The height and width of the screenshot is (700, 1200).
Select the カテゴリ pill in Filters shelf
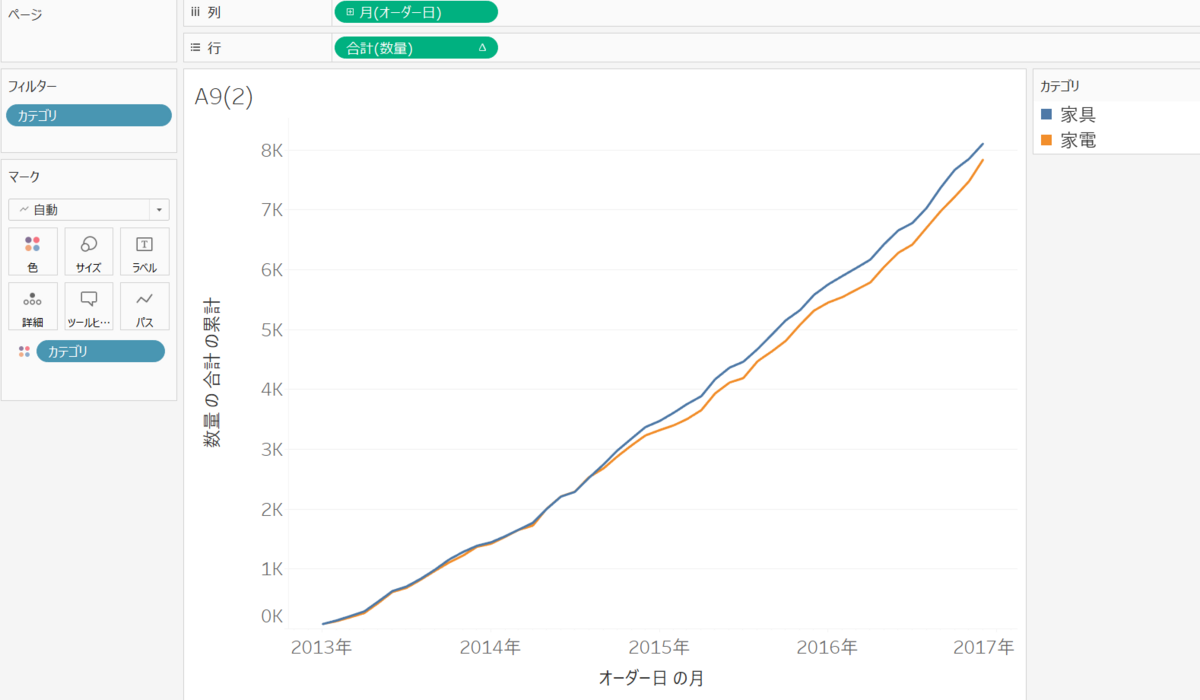pyautogui.click(x=89, y=115)
